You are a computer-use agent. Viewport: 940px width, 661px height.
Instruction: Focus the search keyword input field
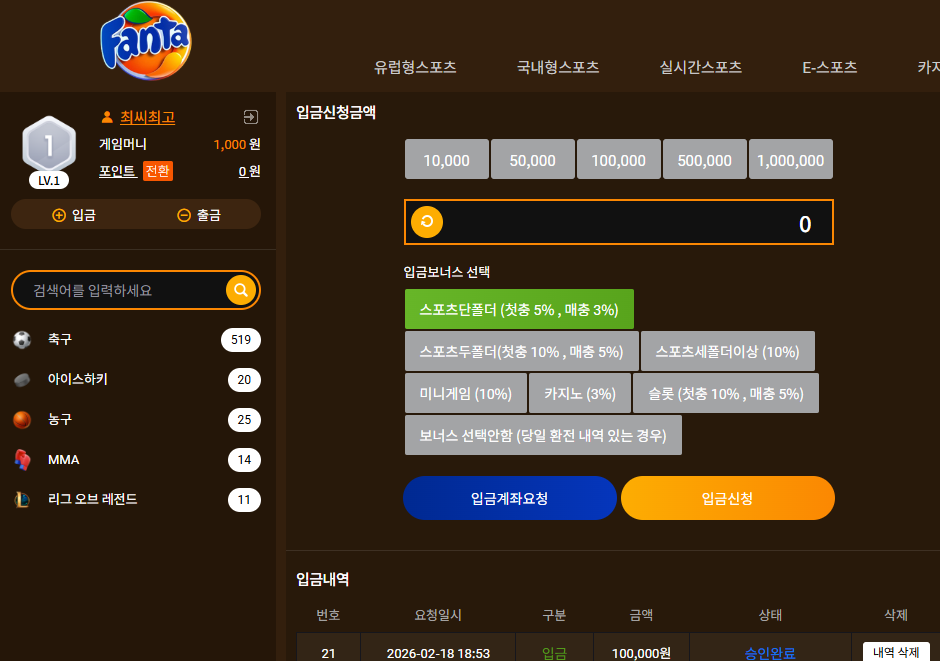(126, 290)
